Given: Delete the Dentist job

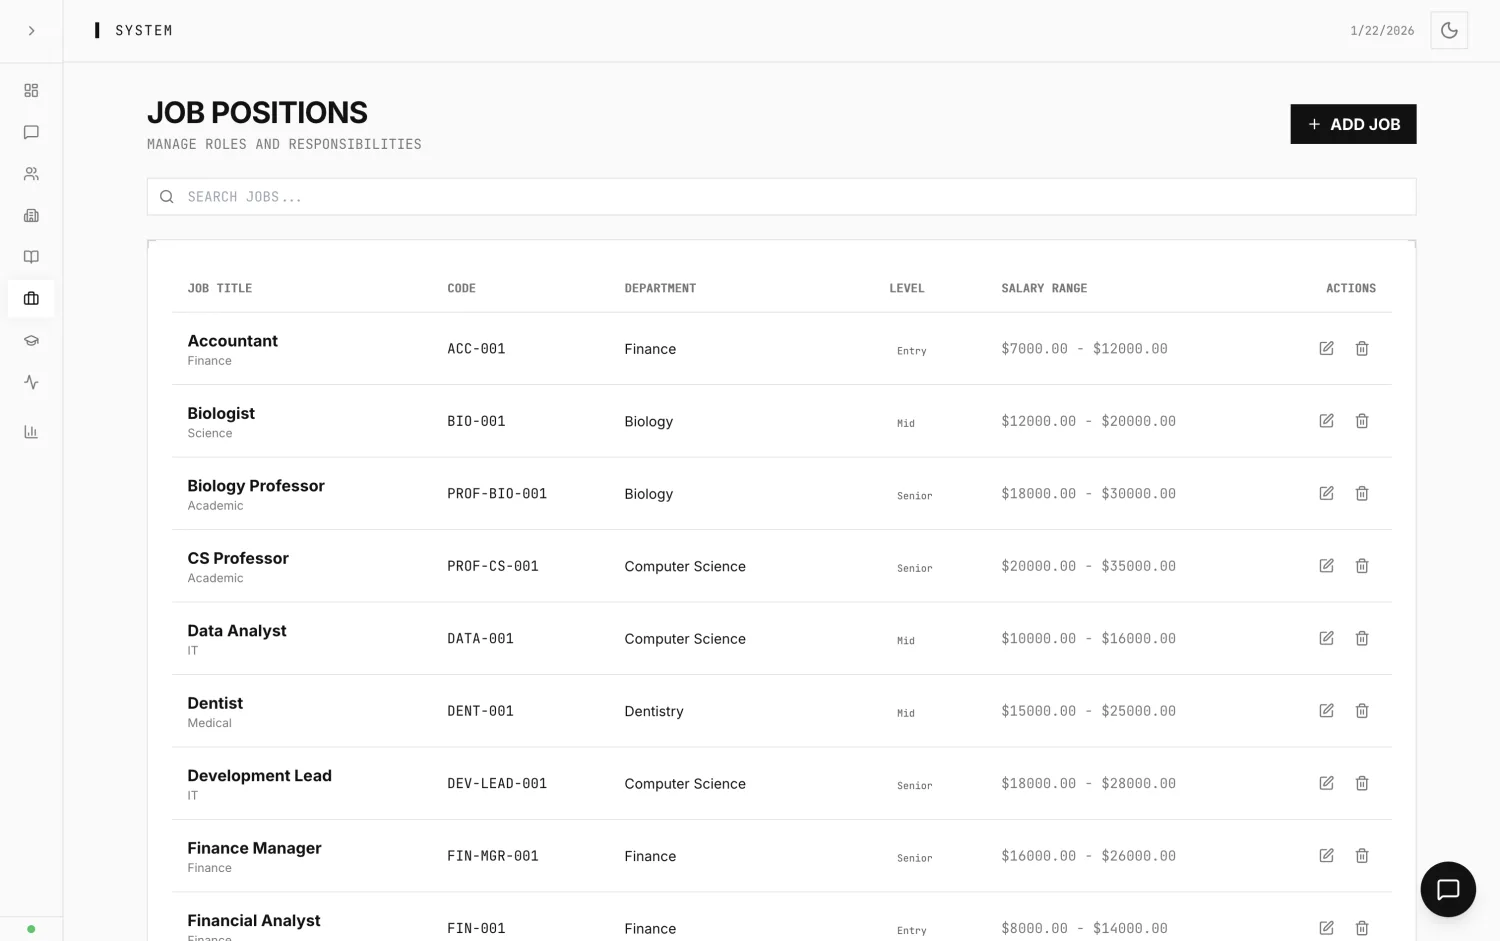Looking at the screenshot, I should pyautogui.click(x=1362, y=711).
